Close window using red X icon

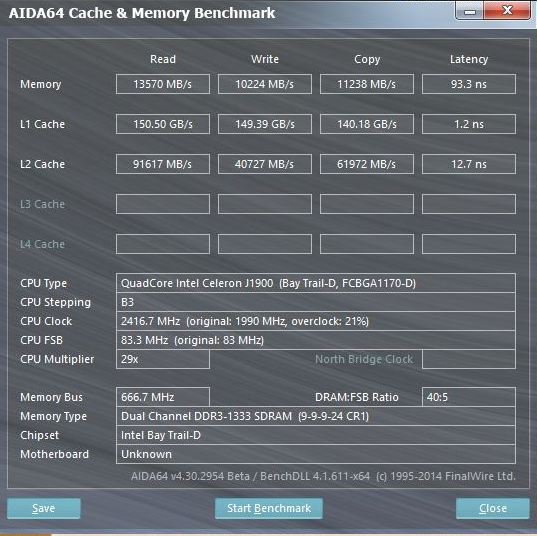[x=507, y=11]
